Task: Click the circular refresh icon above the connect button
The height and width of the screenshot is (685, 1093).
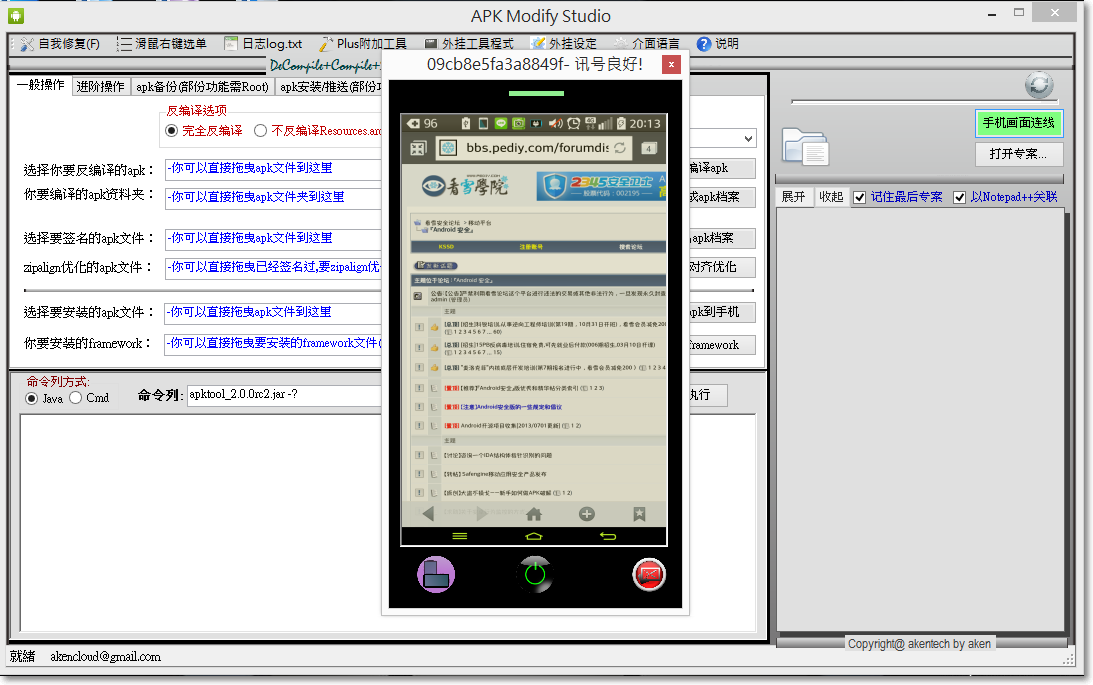Action: (x=1039, y=85)
